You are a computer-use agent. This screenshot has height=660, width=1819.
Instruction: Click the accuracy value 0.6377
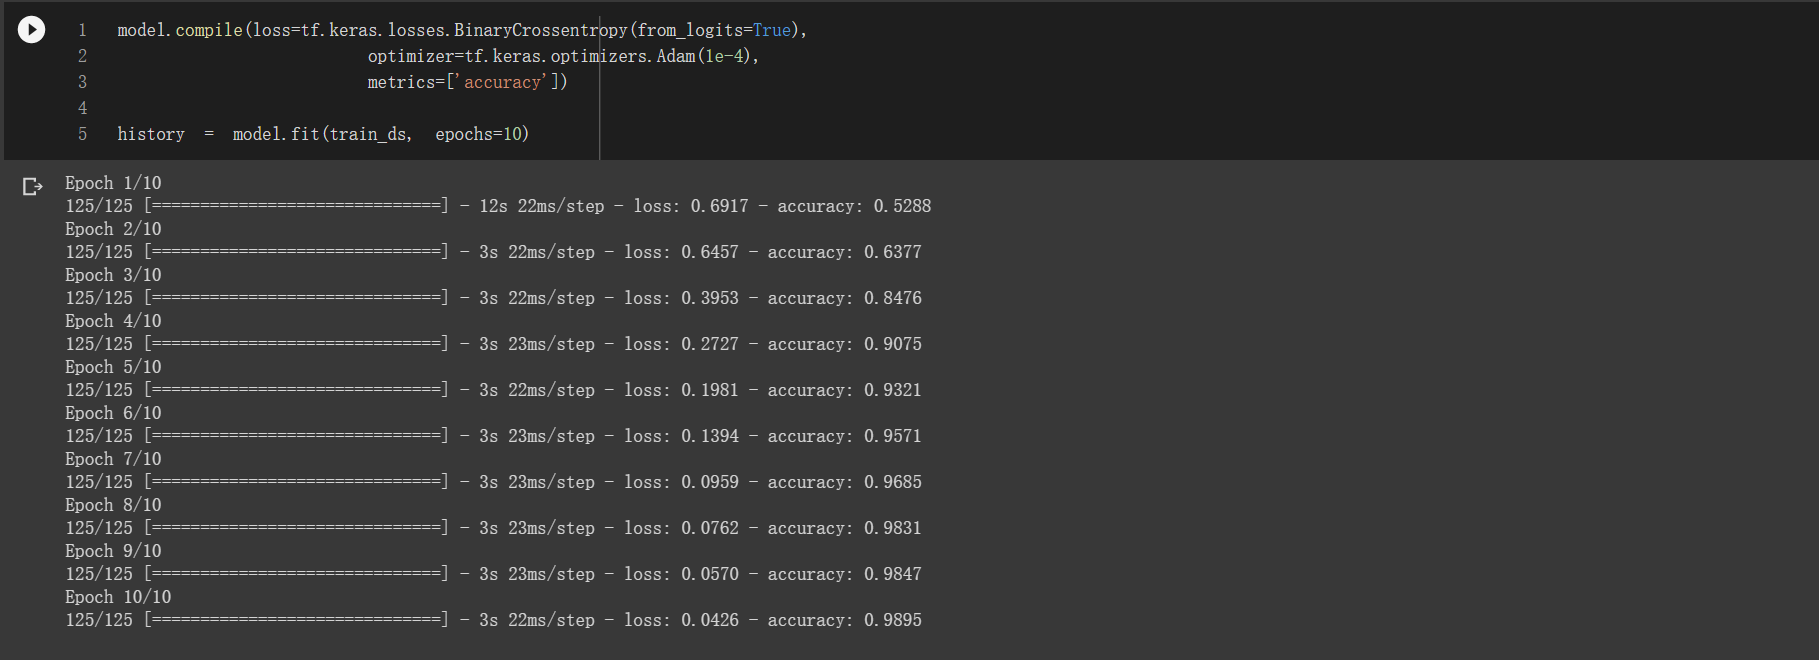893,252
